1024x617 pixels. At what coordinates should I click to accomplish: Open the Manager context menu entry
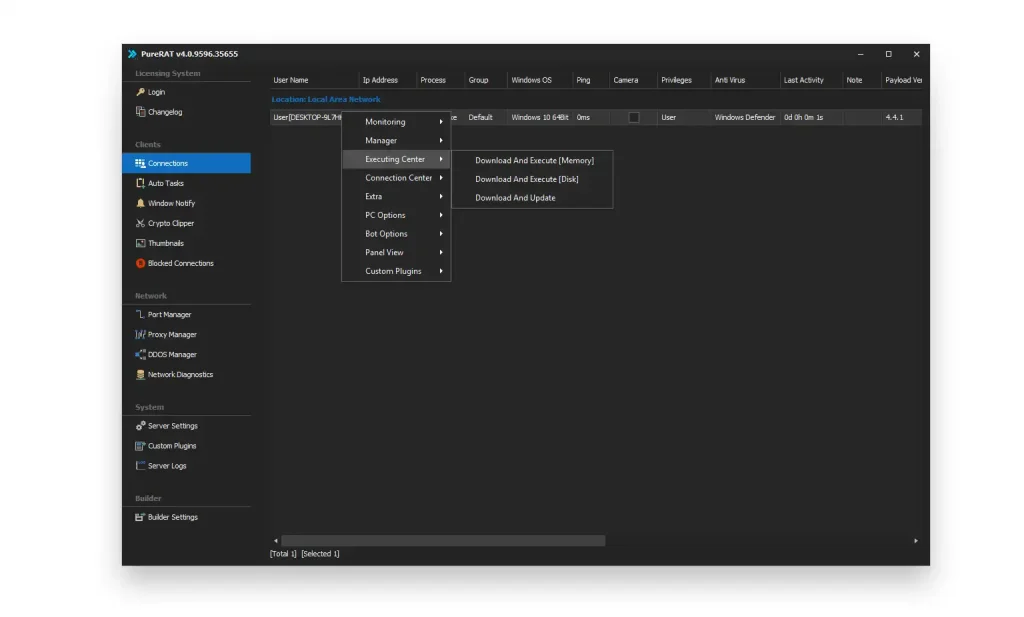tap(381, 141)
